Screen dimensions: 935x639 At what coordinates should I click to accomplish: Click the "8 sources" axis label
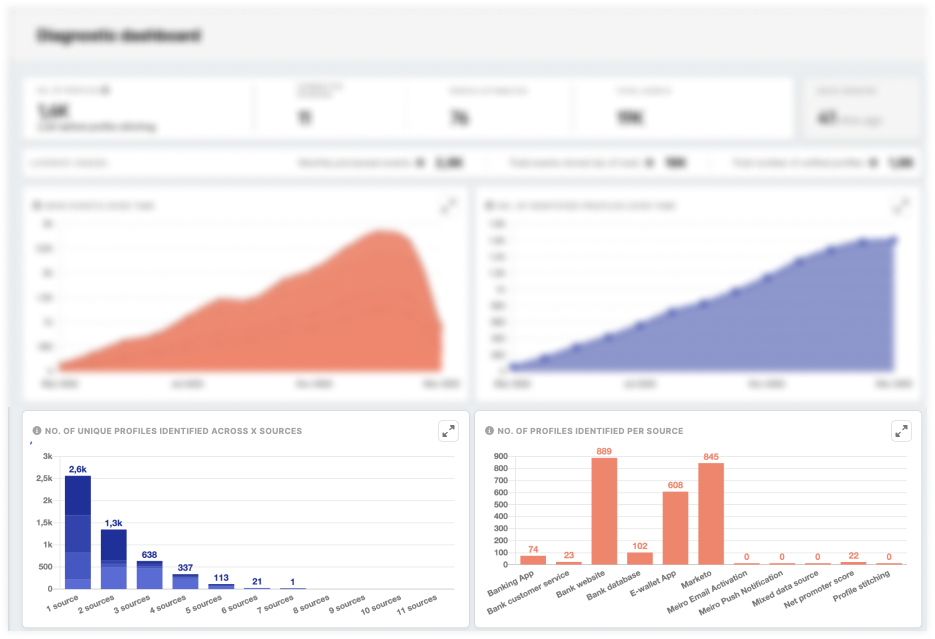[311, 603]
